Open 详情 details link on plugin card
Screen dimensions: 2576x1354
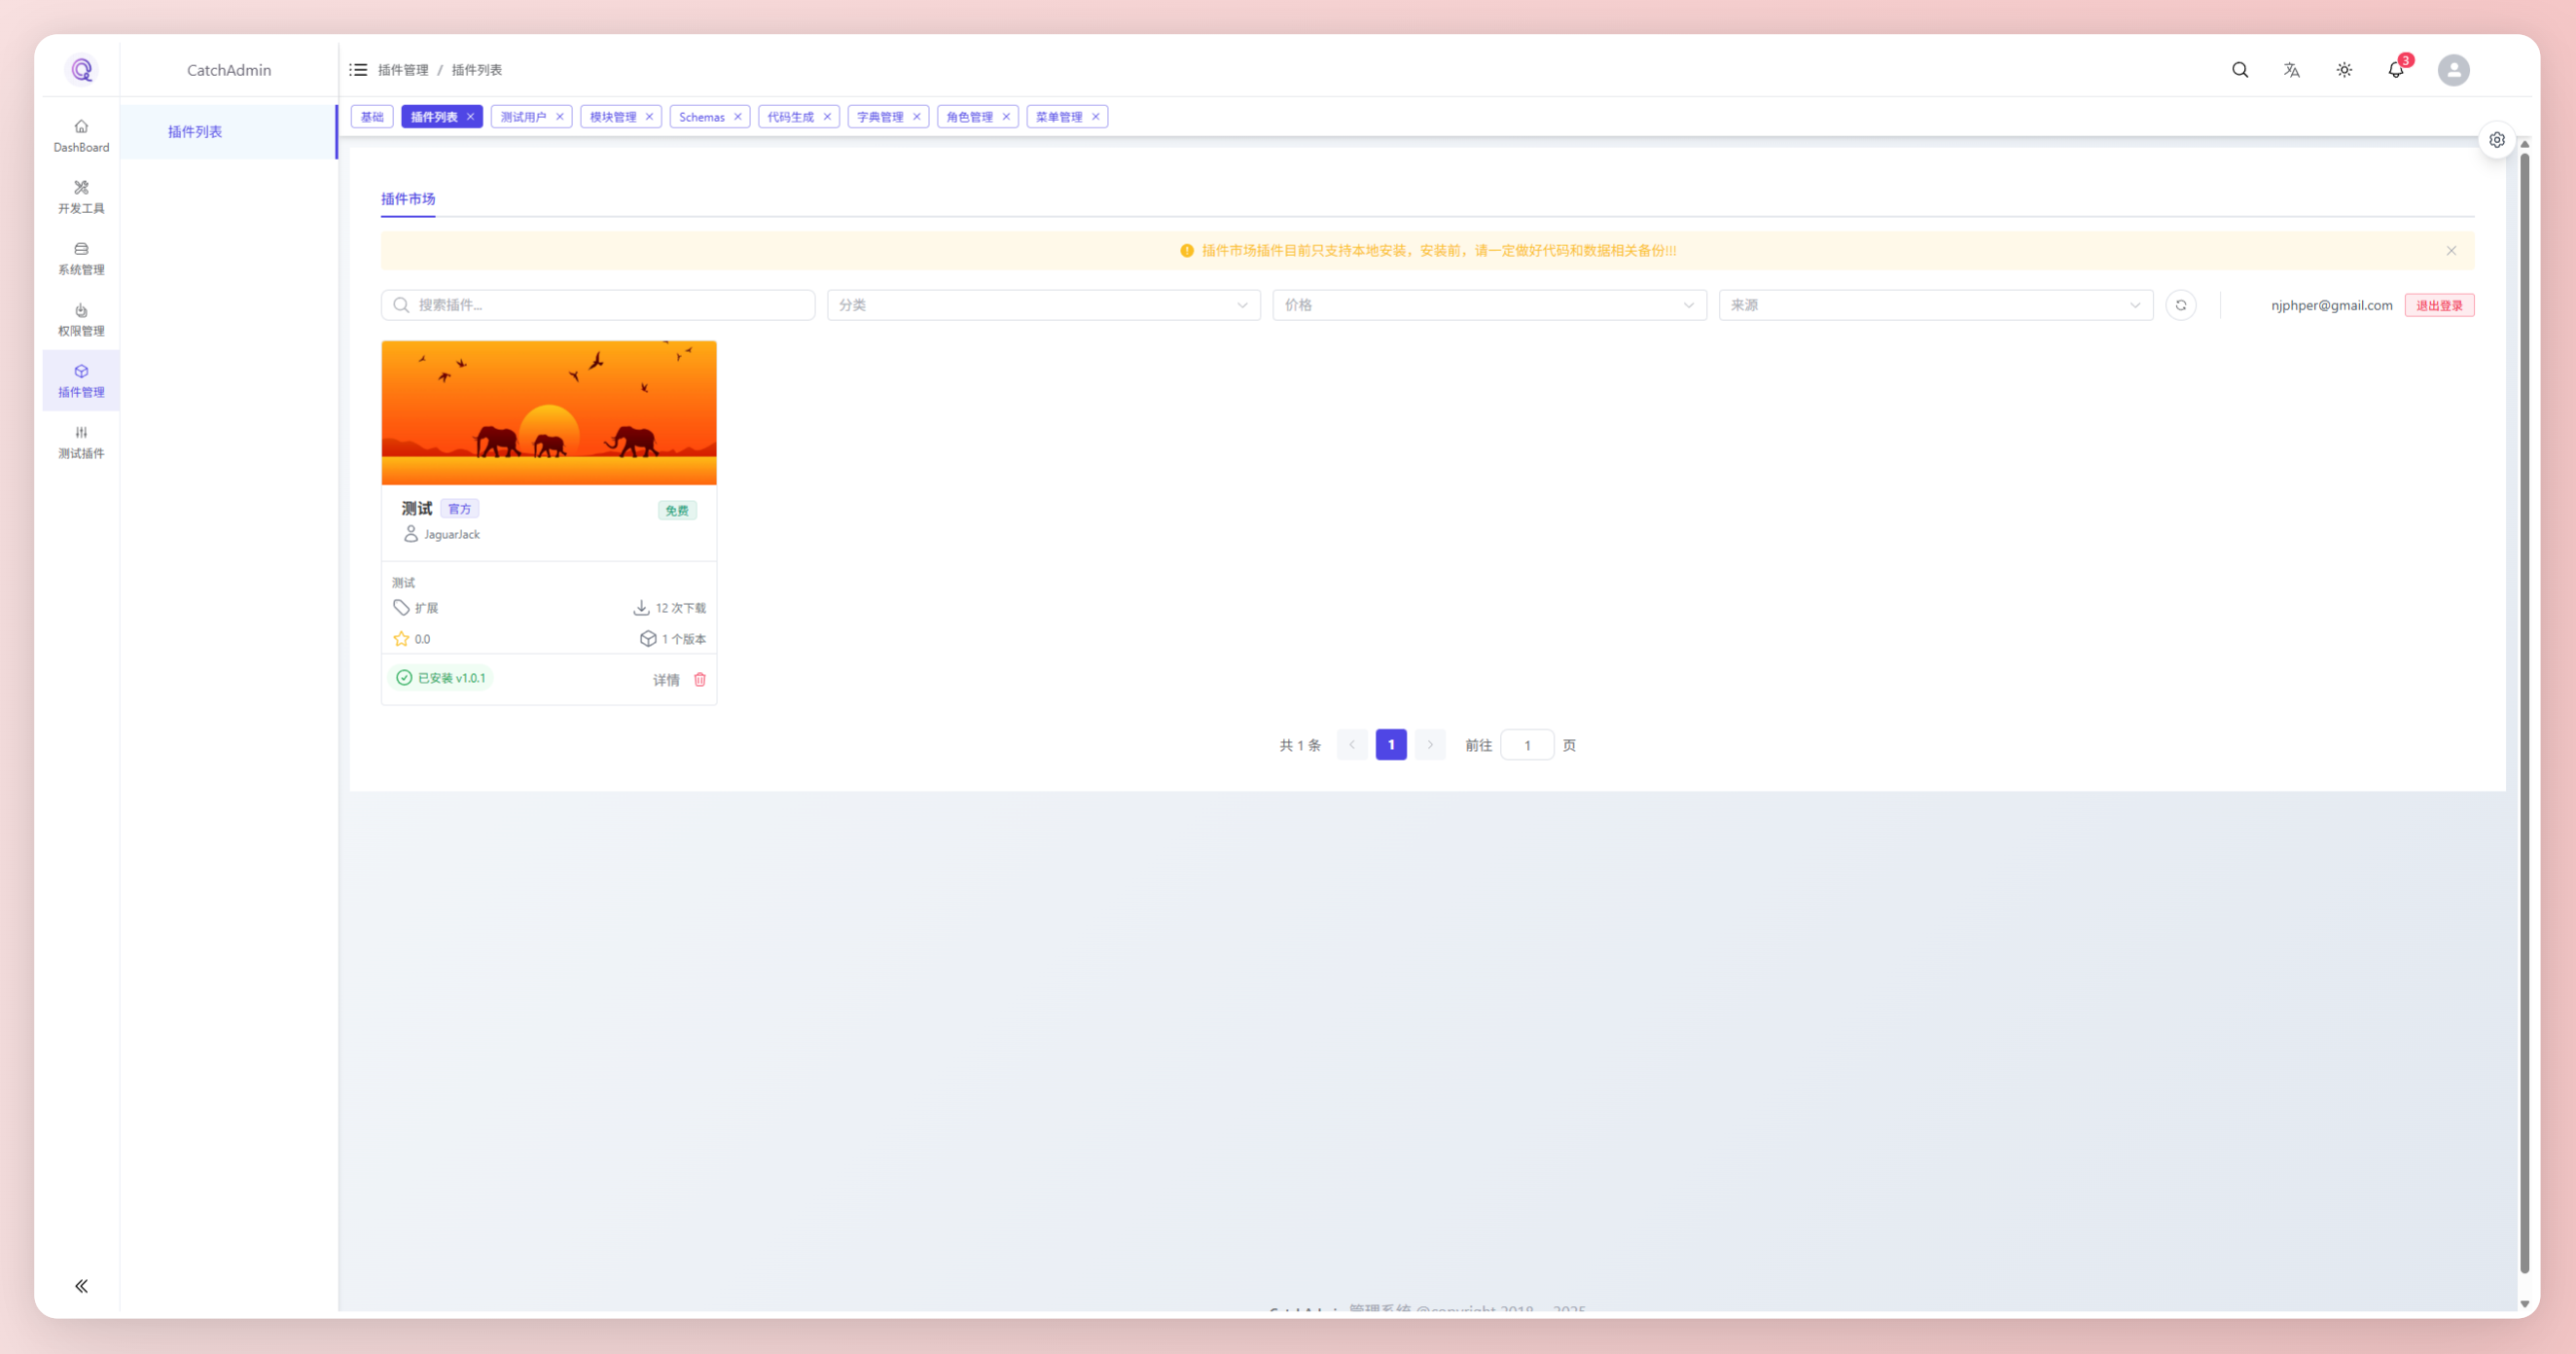tap(666, 680)
